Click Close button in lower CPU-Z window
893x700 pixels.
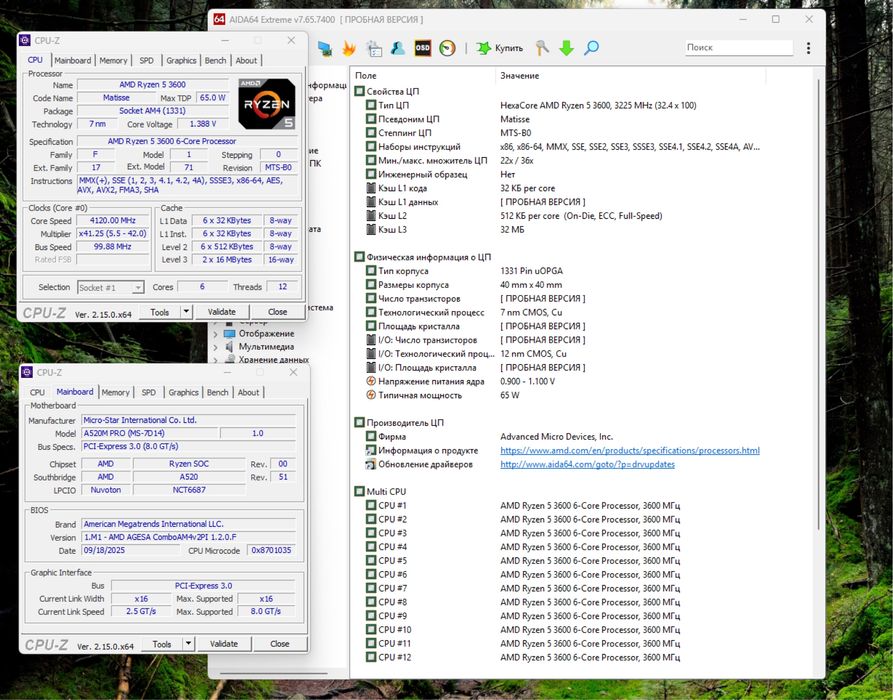(x=280, y=644)
